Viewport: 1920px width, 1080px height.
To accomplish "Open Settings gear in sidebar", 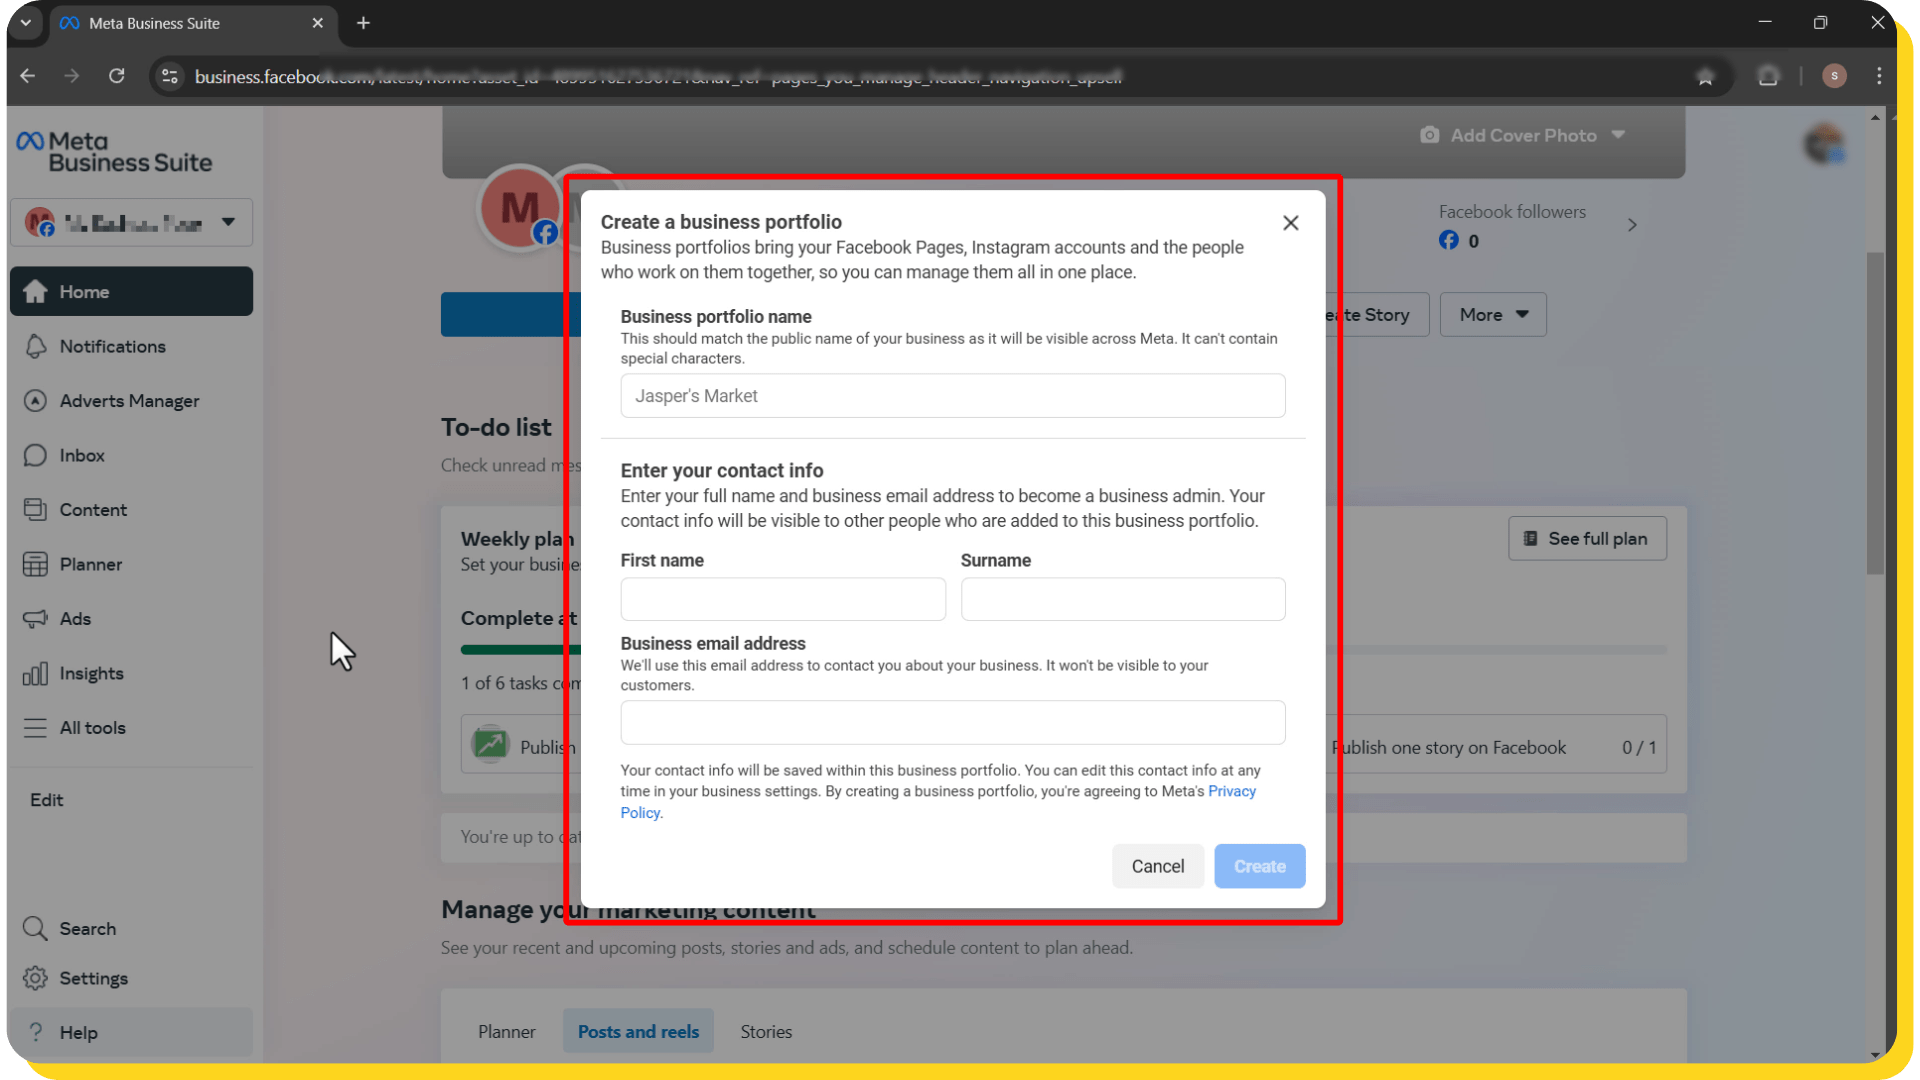I will tap(36, 978).
